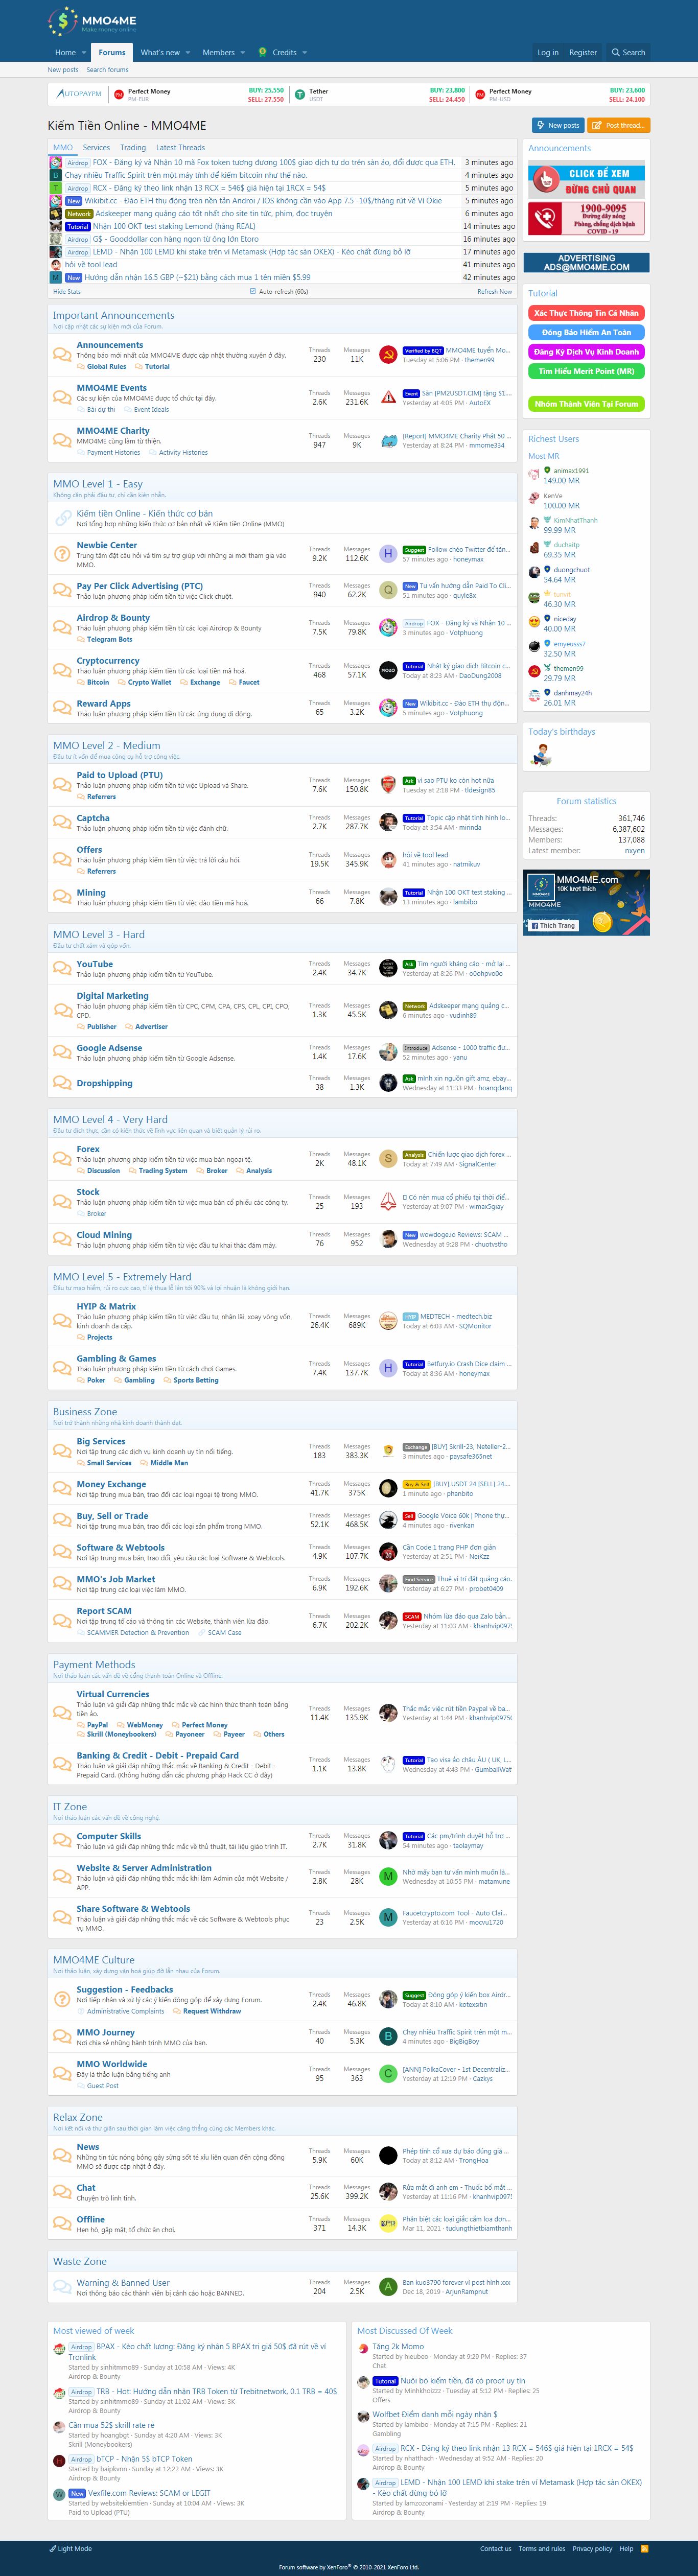Viewport: 698px width, 2576px height.
Task: Open the Search icon in navigation bar
Action: 629,53
